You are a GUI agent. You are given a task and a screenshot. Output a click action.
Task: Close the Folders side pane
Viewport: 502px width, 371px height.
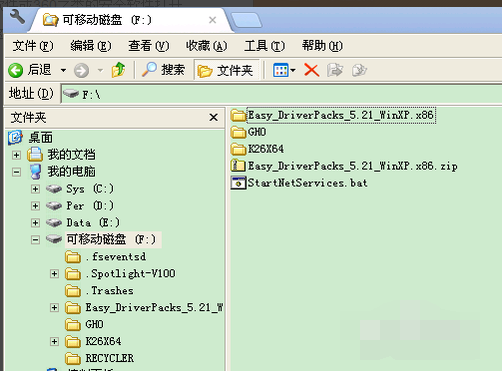tap(213, 117)
